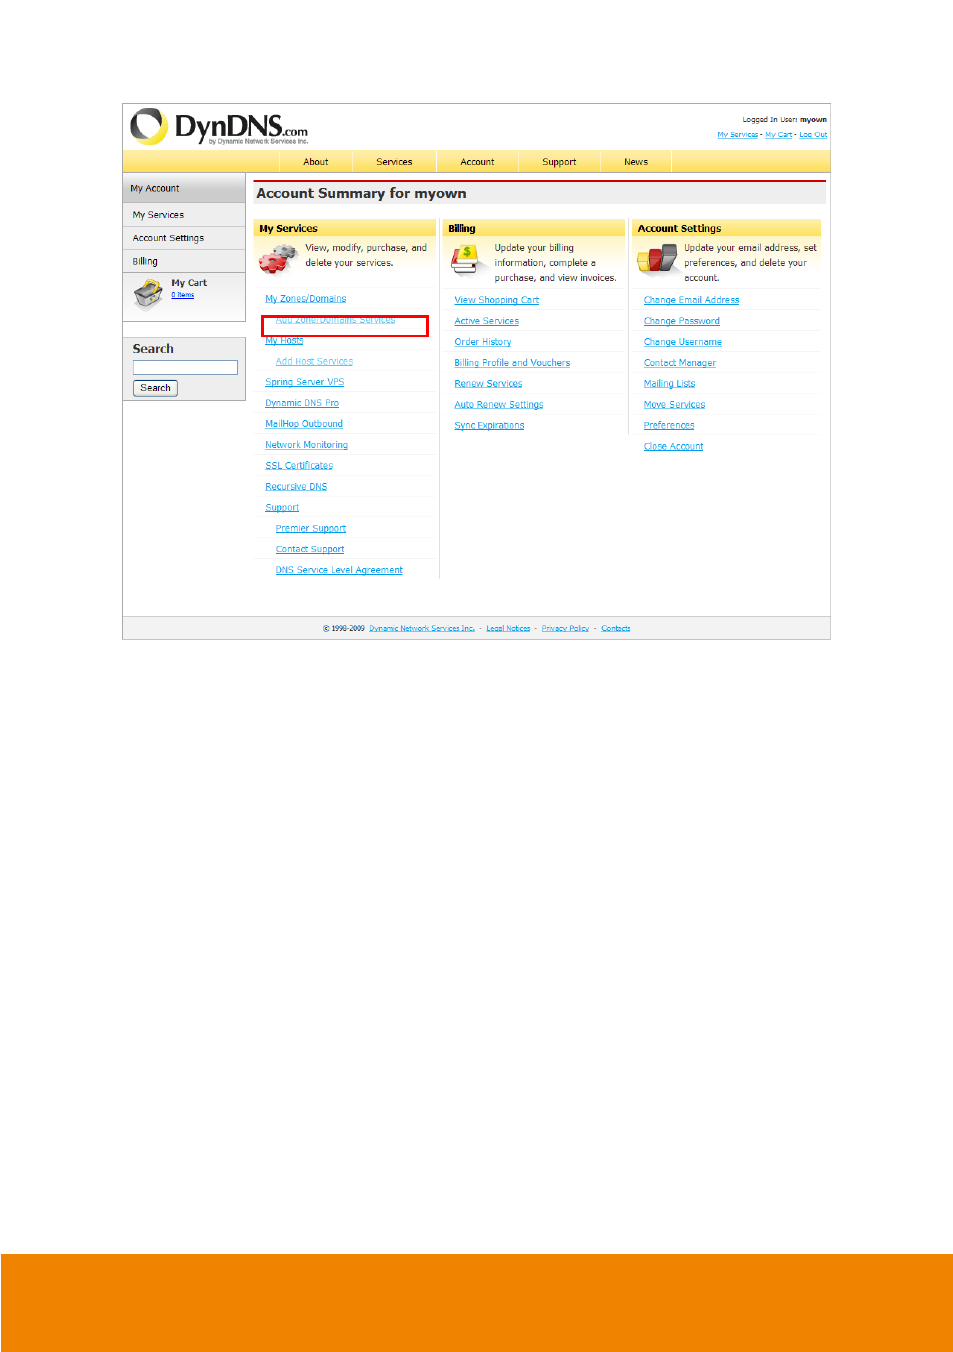Click the Account Settings blocks icon
953x1352 pixels.
(x=657, y=259)
